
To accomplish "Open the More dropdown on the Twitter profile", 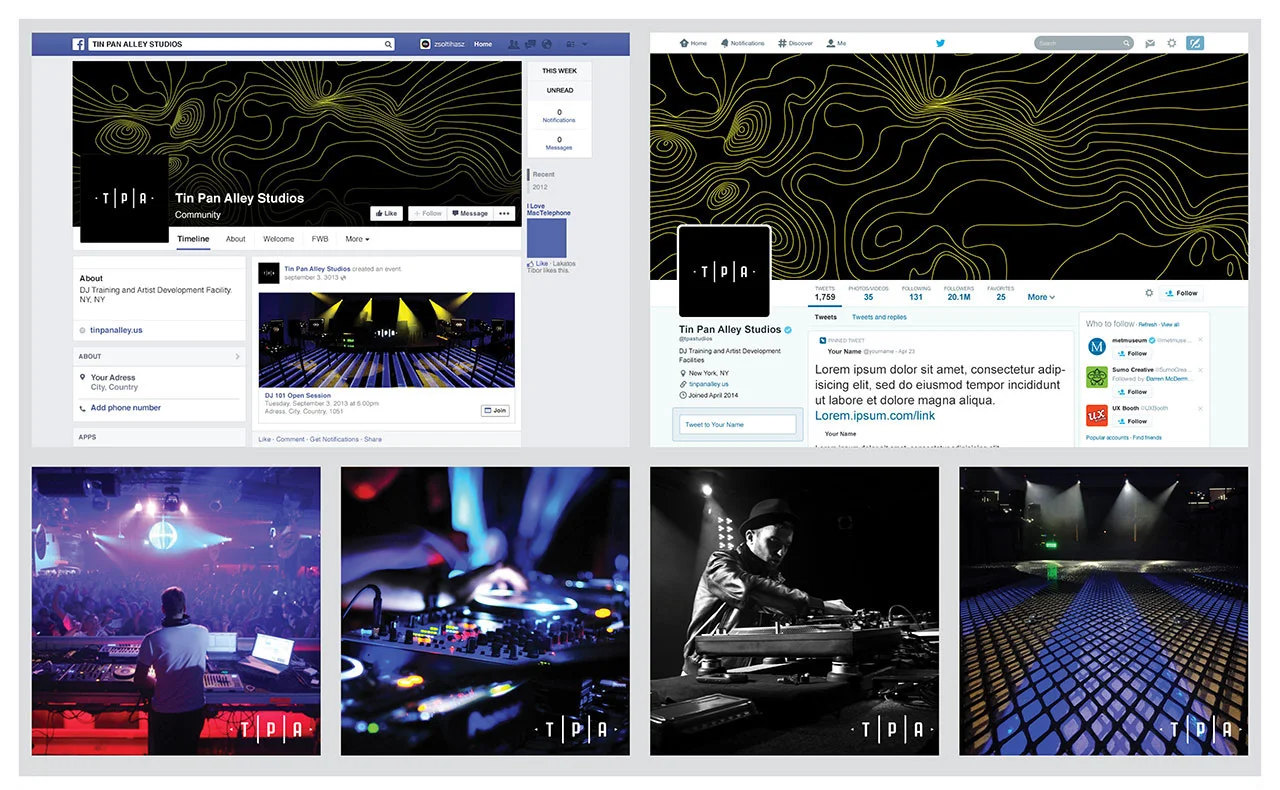I will point(1040,297).
